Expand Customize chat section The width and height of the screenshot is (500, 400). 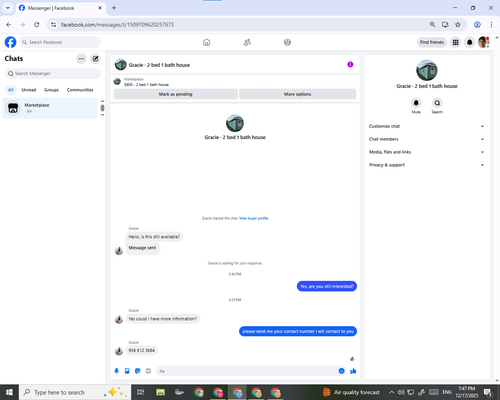pyautogui.click(x=427, y=126)
